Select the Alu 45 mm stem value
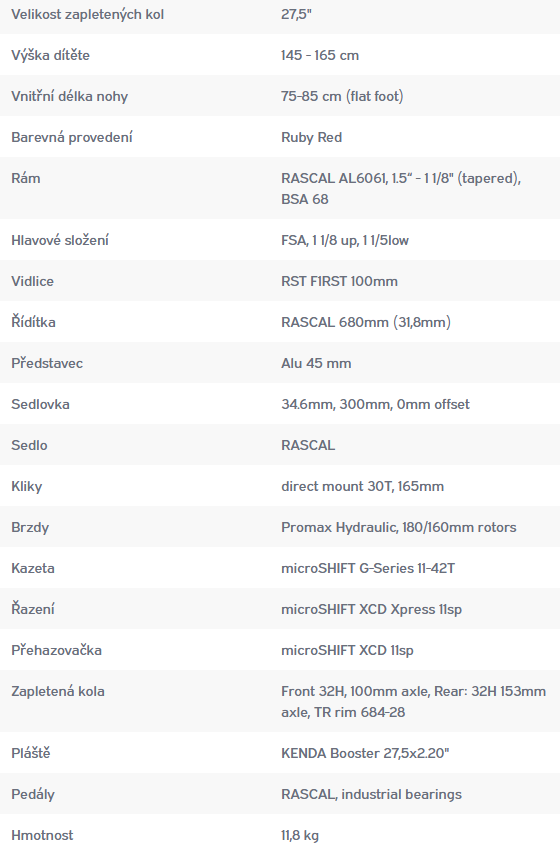560x849 pixels. pyautogui.click(x=316, y=363)
